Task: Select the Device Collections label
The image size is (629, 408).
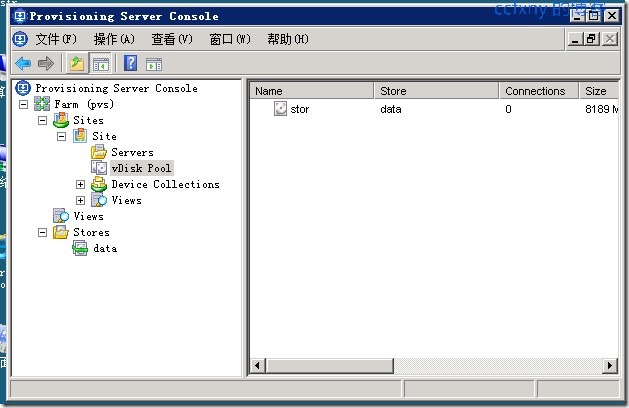Action: [x=165, y=184]
